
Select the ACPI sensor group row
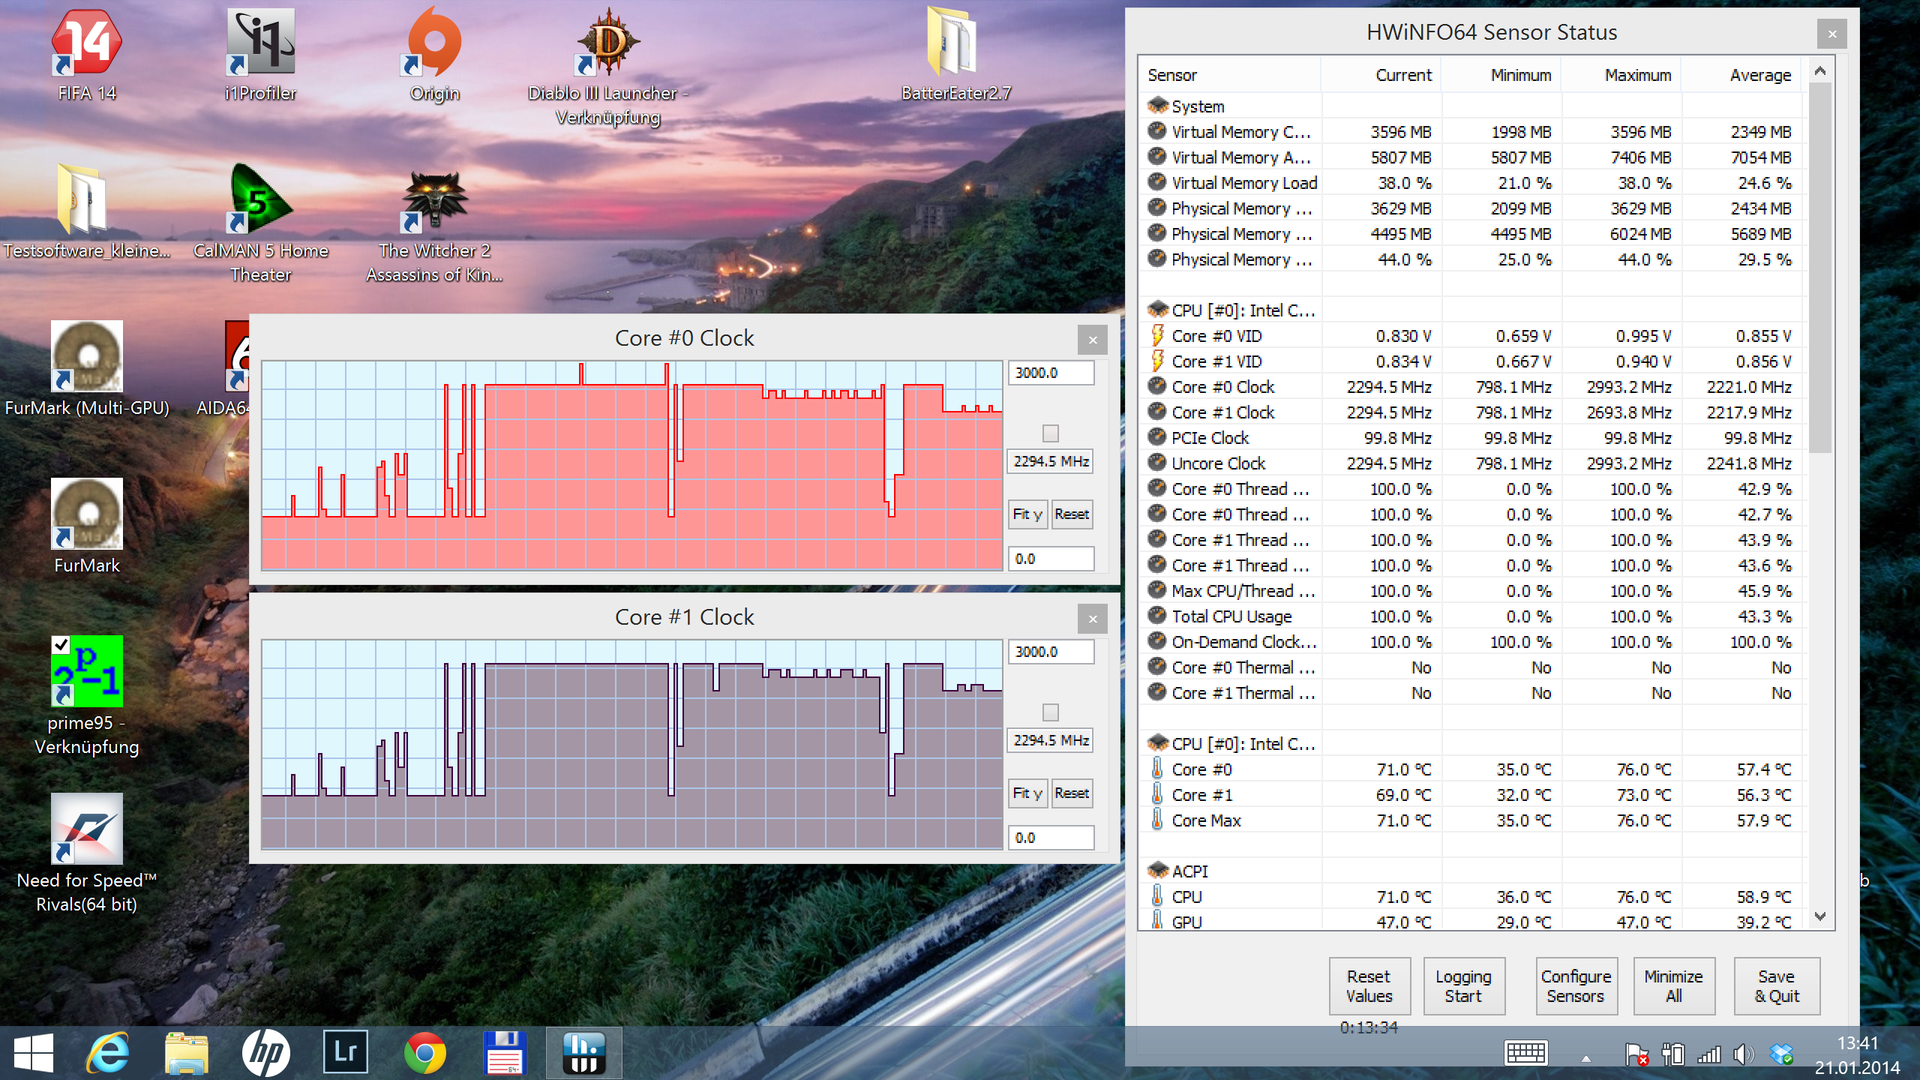click(x=1189, y=871)
